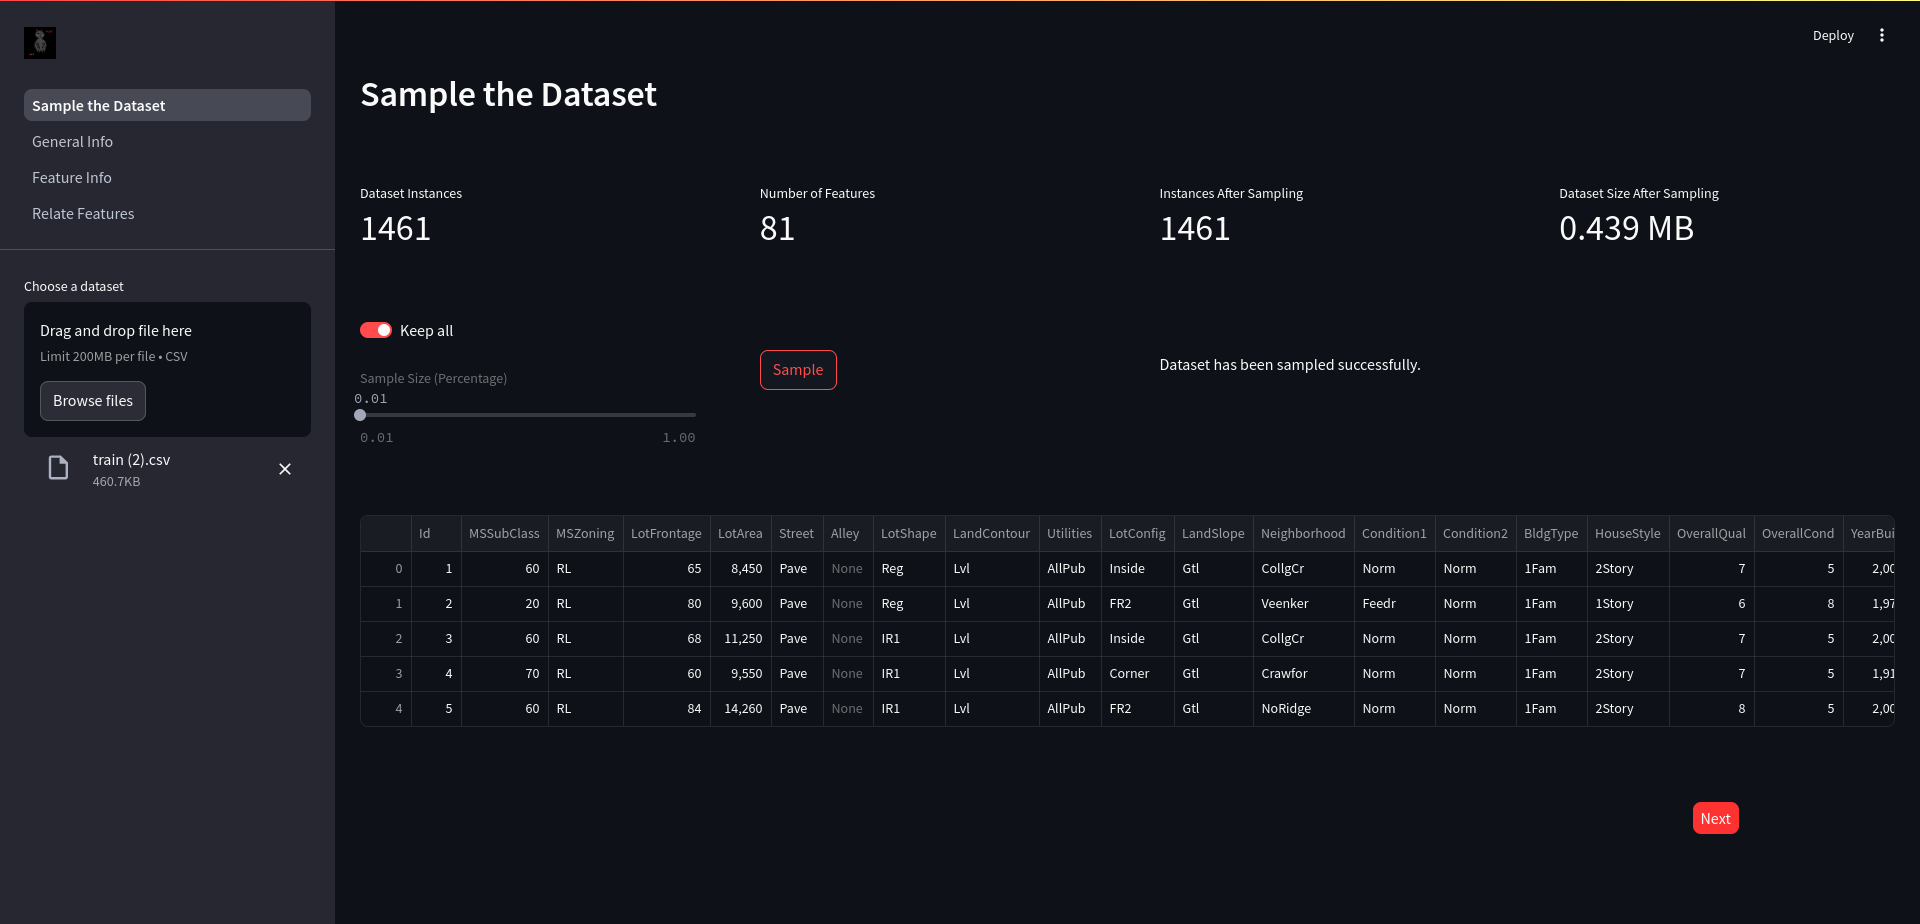Remove the uploaded train (2).csv file
This screenshot has width=1920, height=924.
285,469
